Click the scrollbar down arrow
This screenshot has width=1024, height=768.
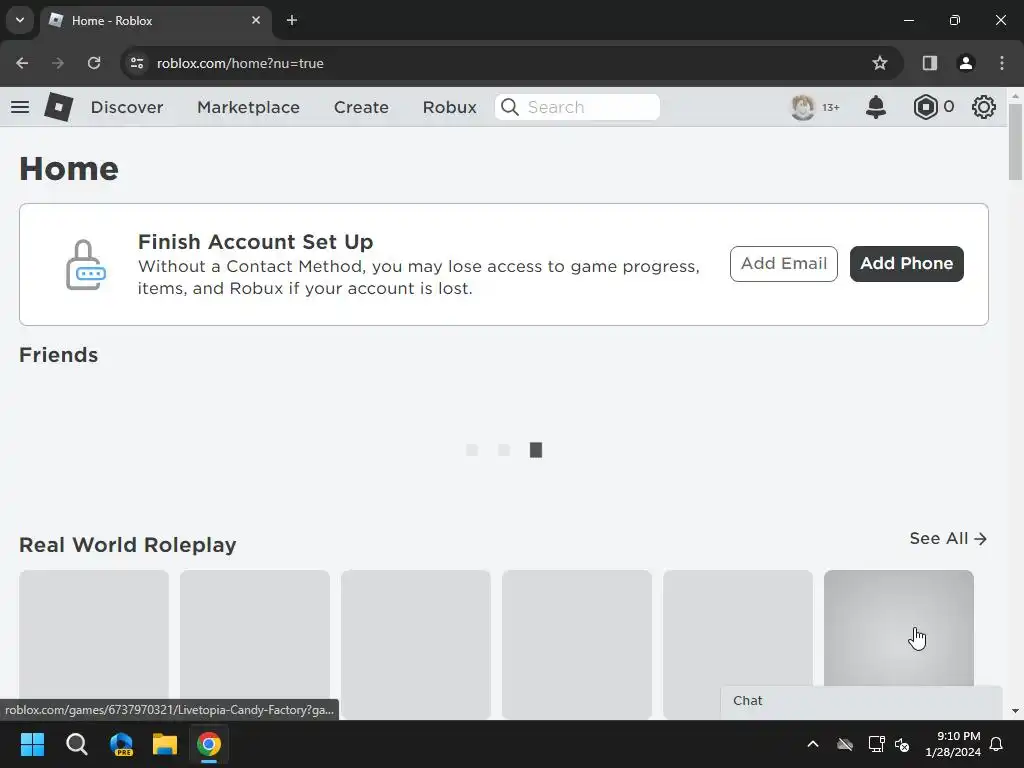(x=1015, y=711)
